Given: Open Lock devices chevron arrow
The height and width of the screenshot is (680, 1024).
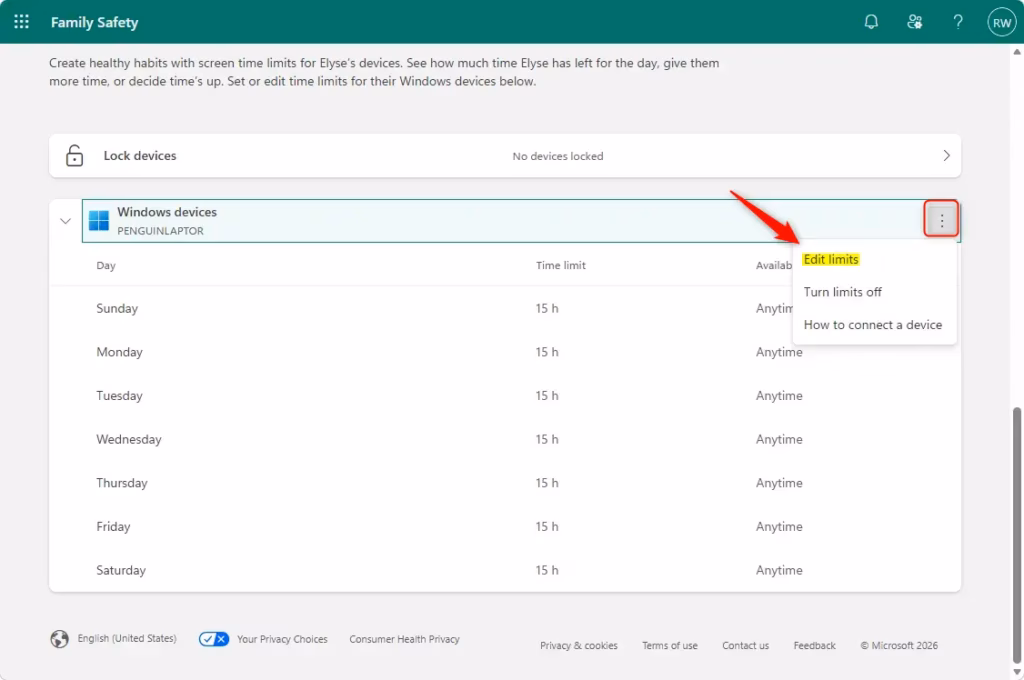Looking at the screenshot, I should 946,155.
